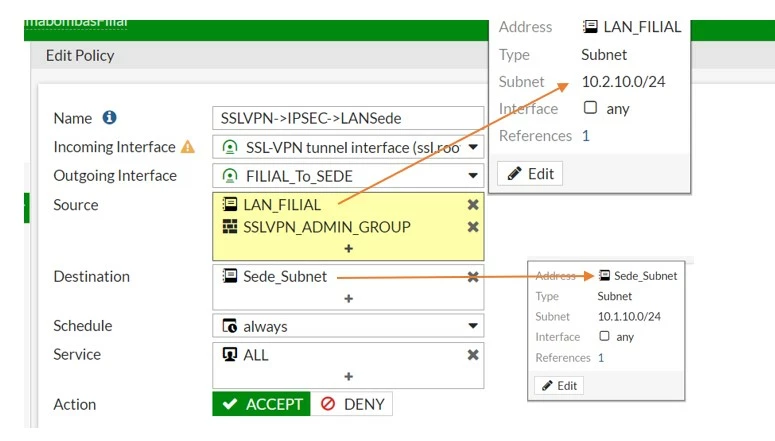Click the 10.2.10.0/24 subnet value
Image resolution: width=775 pixels, height=441 pixels.
pos(623,82)
